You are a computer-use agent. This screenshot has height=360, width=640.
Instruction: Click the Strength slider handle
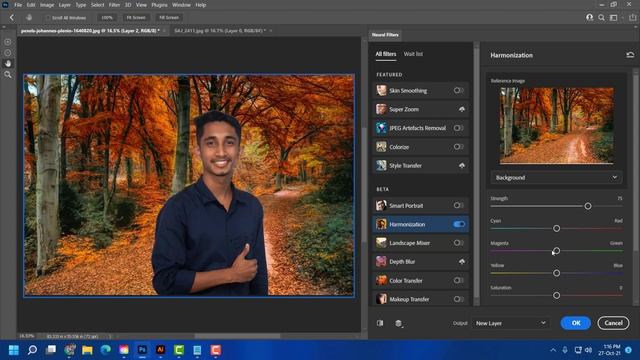pos(588,206)
